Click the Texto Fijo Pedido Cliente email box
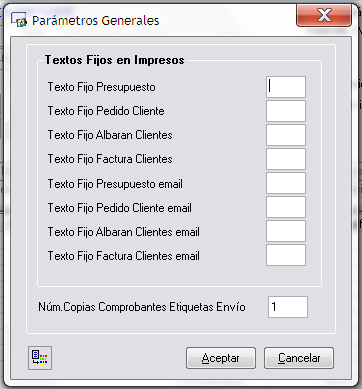Image resolution: width=362 pixels, height=389 pixels. (x=286, y=207)
